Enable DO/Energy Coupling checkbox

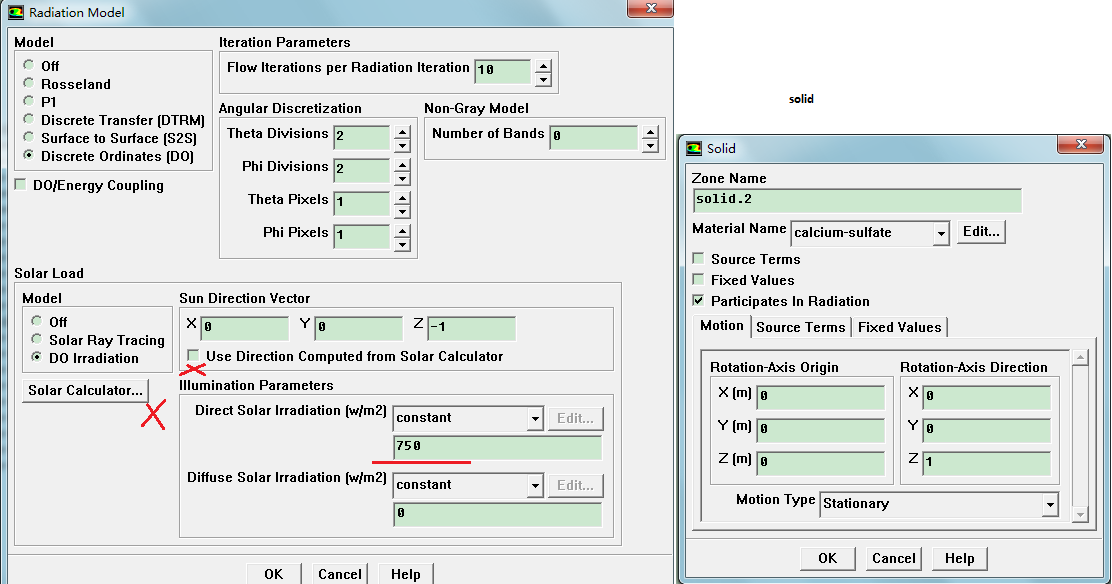coord(21,185)
